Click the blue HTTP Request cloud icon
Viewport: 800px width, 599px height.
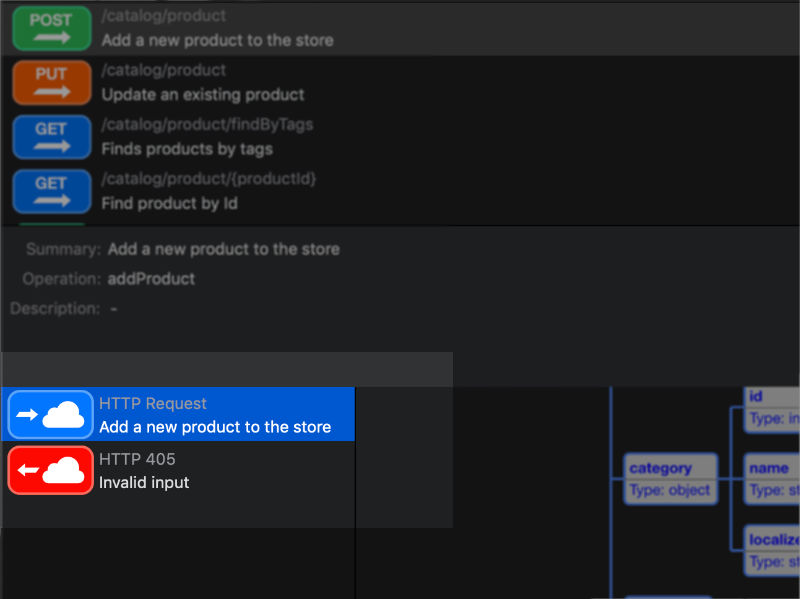point(50,414)
